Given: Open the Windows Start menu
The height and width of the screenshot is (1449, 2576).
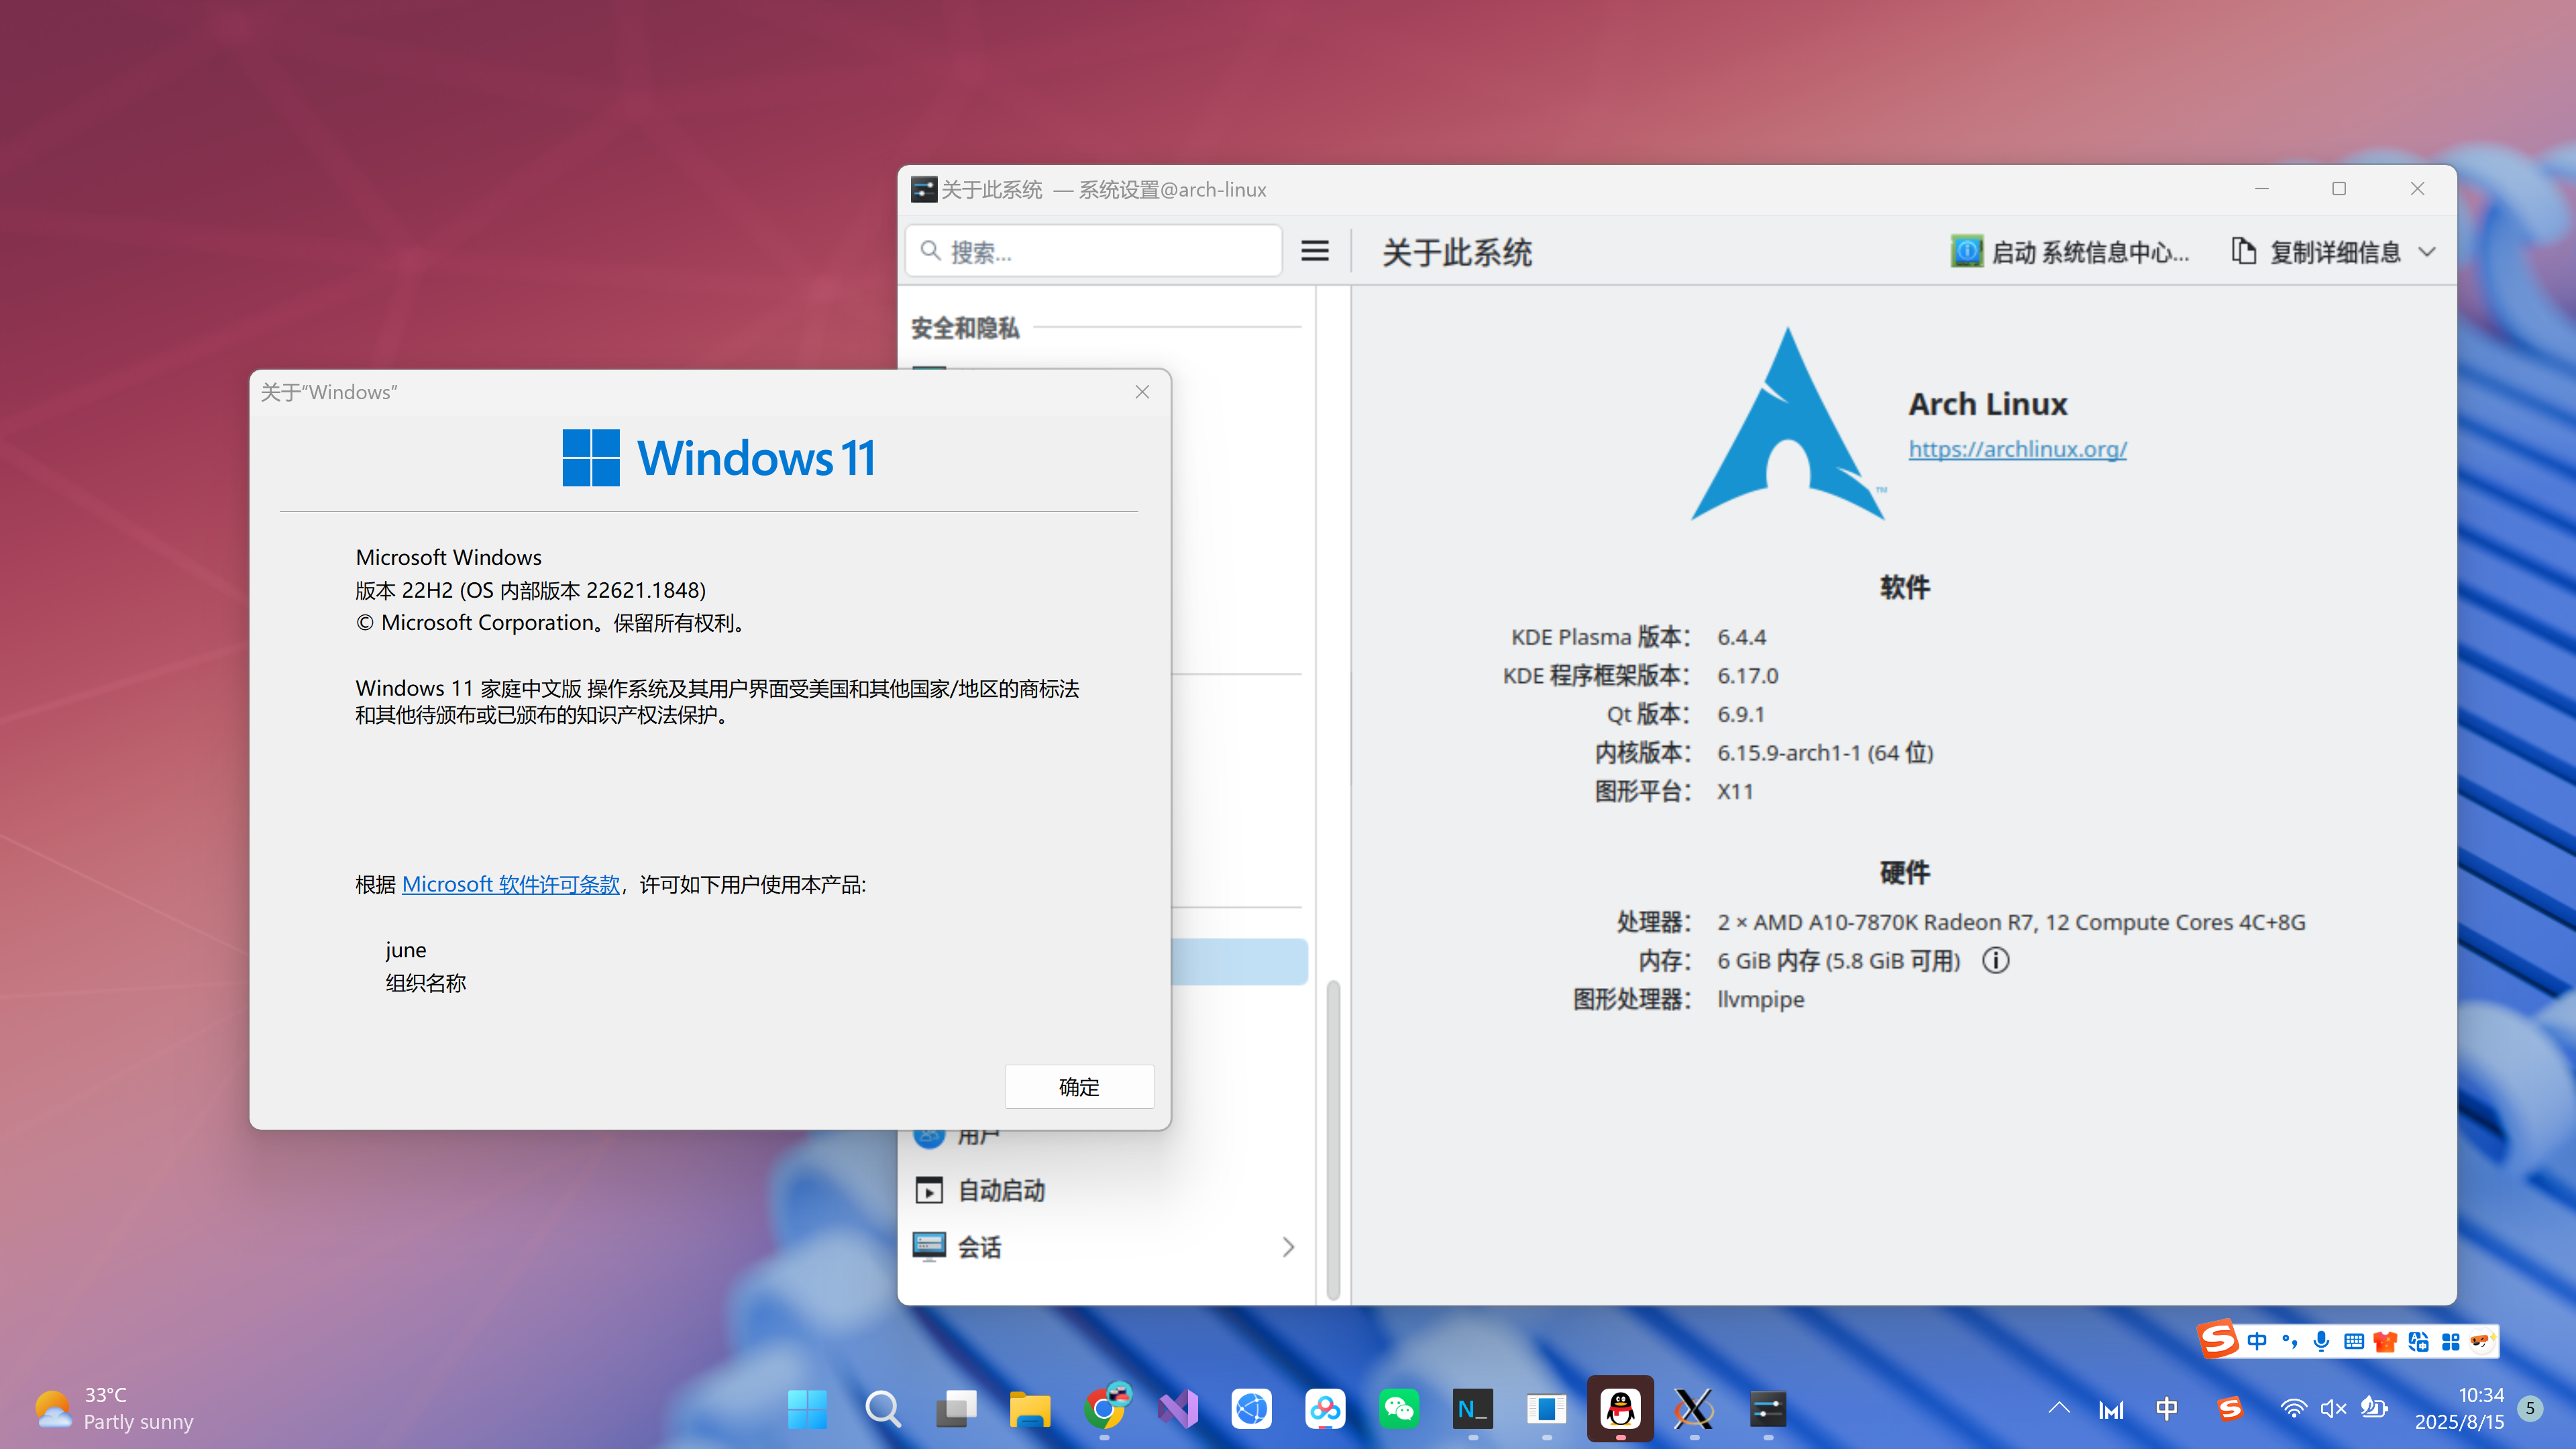Looking at the screenshot, I should tap(807, 1409).
